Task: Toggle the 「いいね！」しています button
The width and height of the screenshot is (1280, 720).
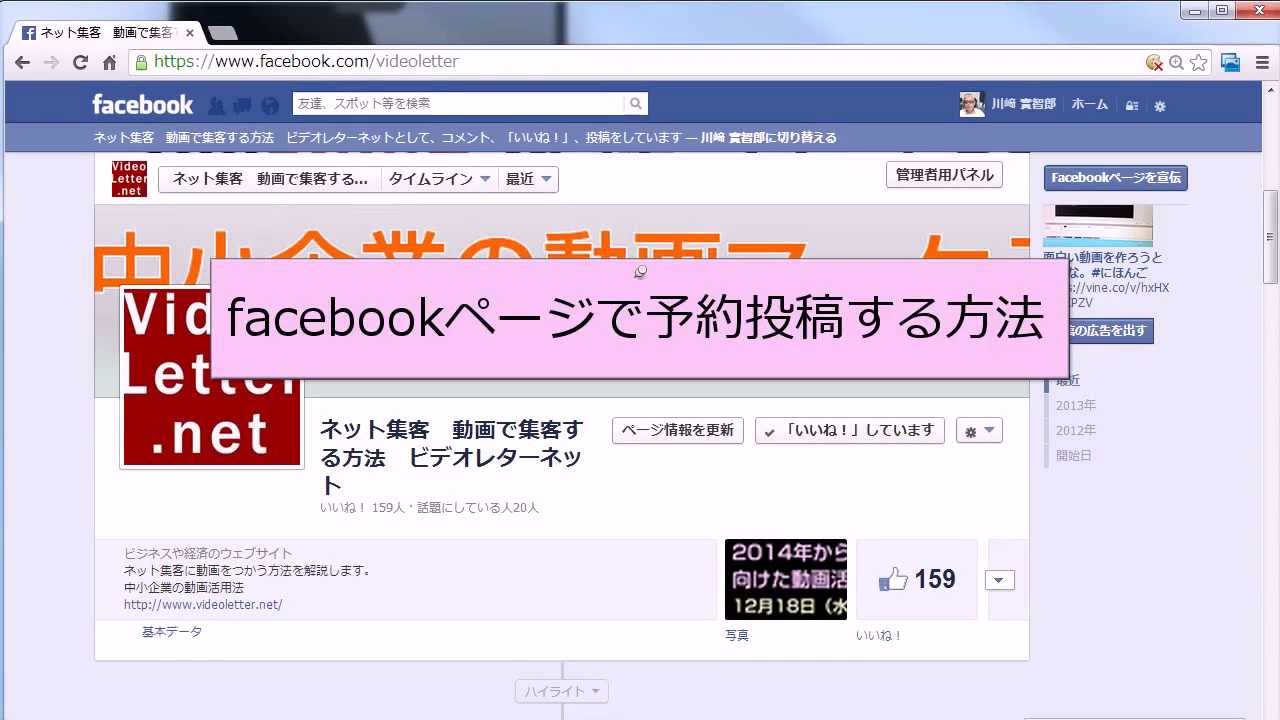Action: coord(850,431)
